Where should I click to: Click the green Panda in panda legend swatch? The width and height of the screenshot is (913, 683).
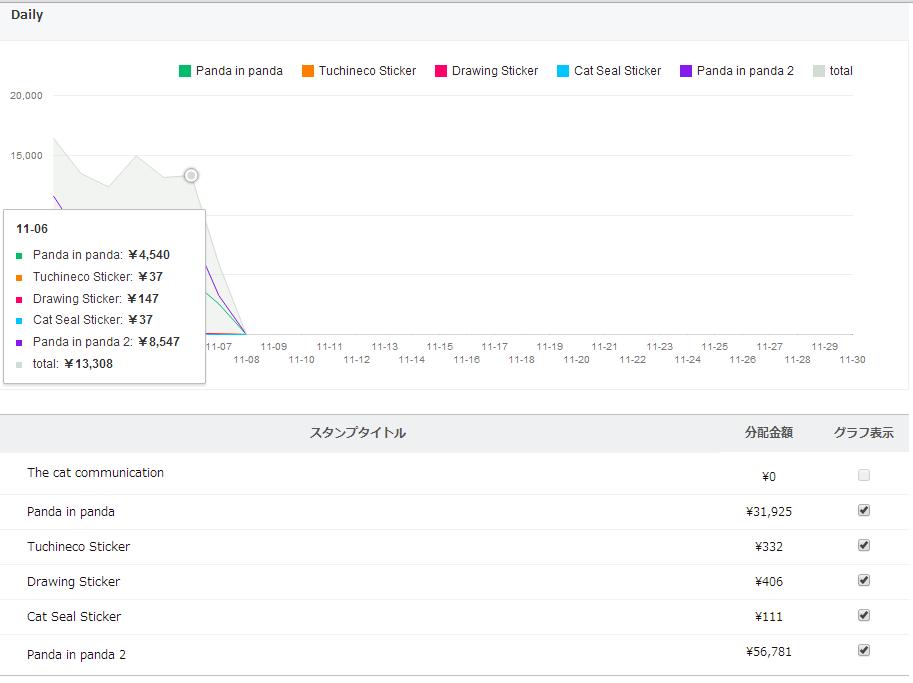(185, 71)
